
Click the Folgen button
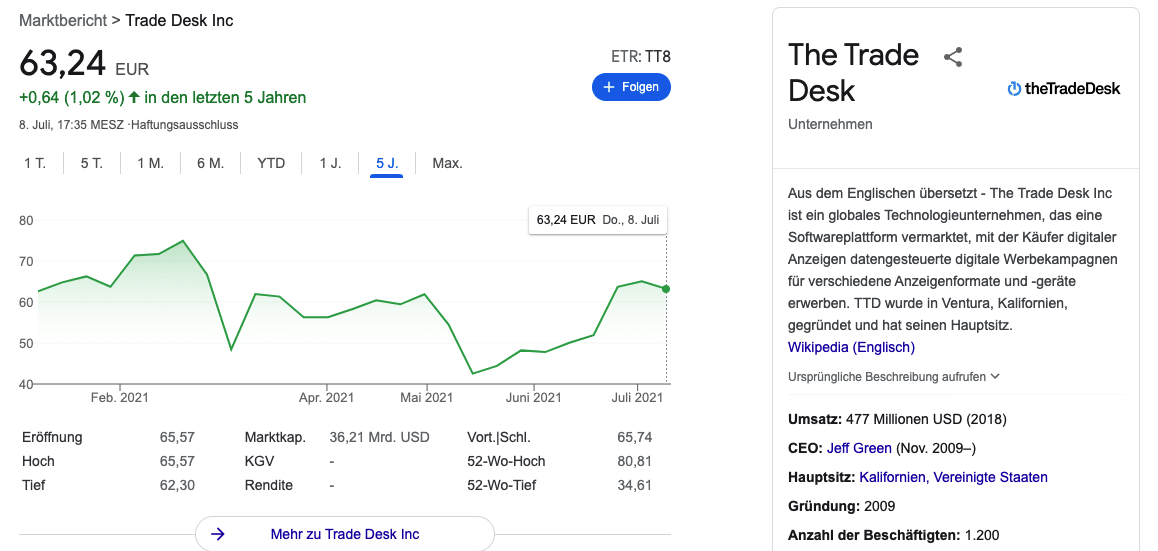pos(631,87)
